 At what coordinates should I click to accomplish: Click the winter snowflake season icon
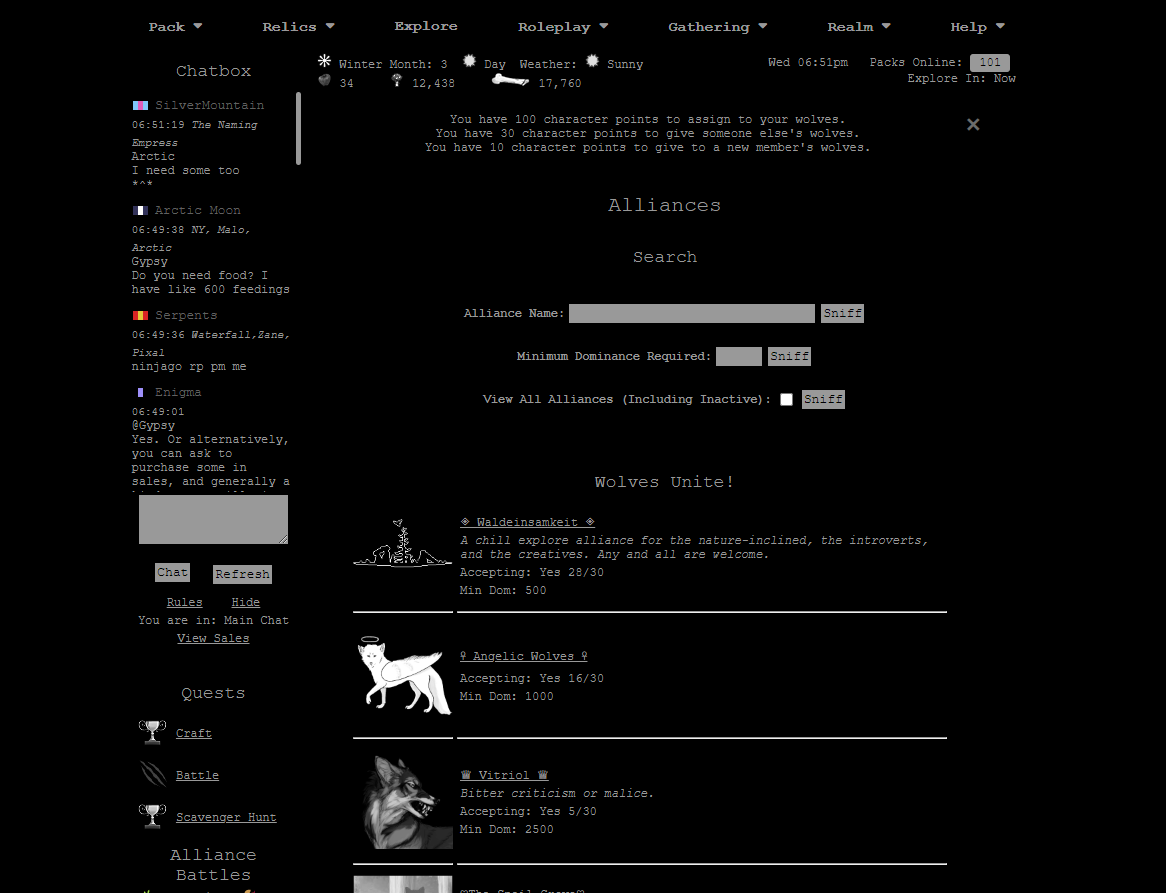point(324,61)
